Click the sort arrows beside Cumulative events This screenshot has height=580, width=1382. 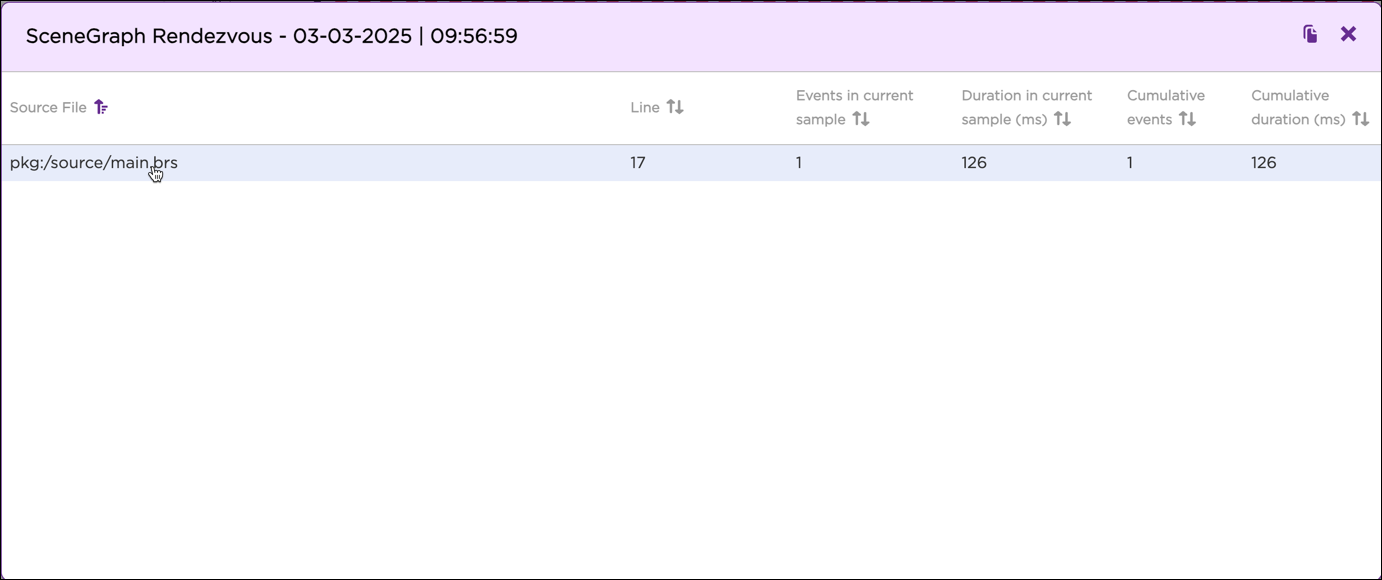tap(1188, 118)
